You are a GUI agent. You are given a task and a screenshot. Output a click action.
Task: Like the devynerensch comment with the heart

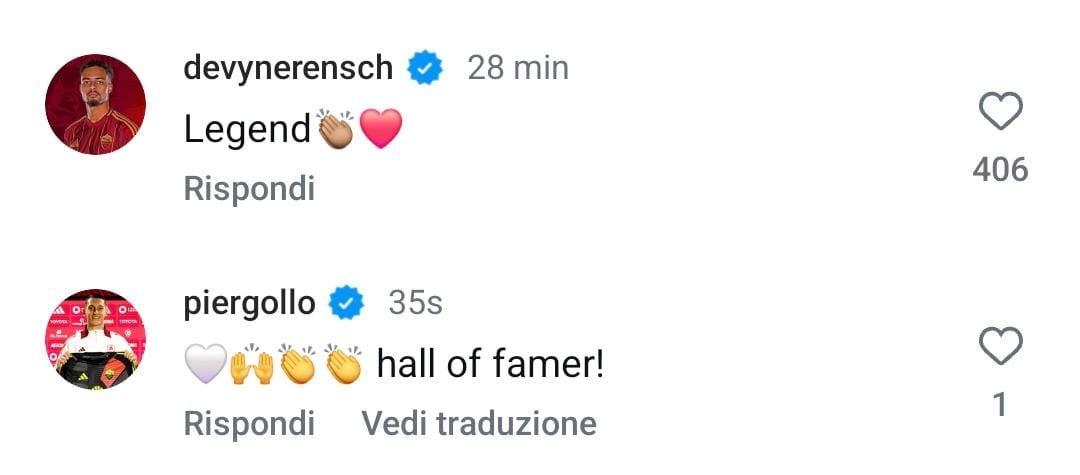pos(999,112)
